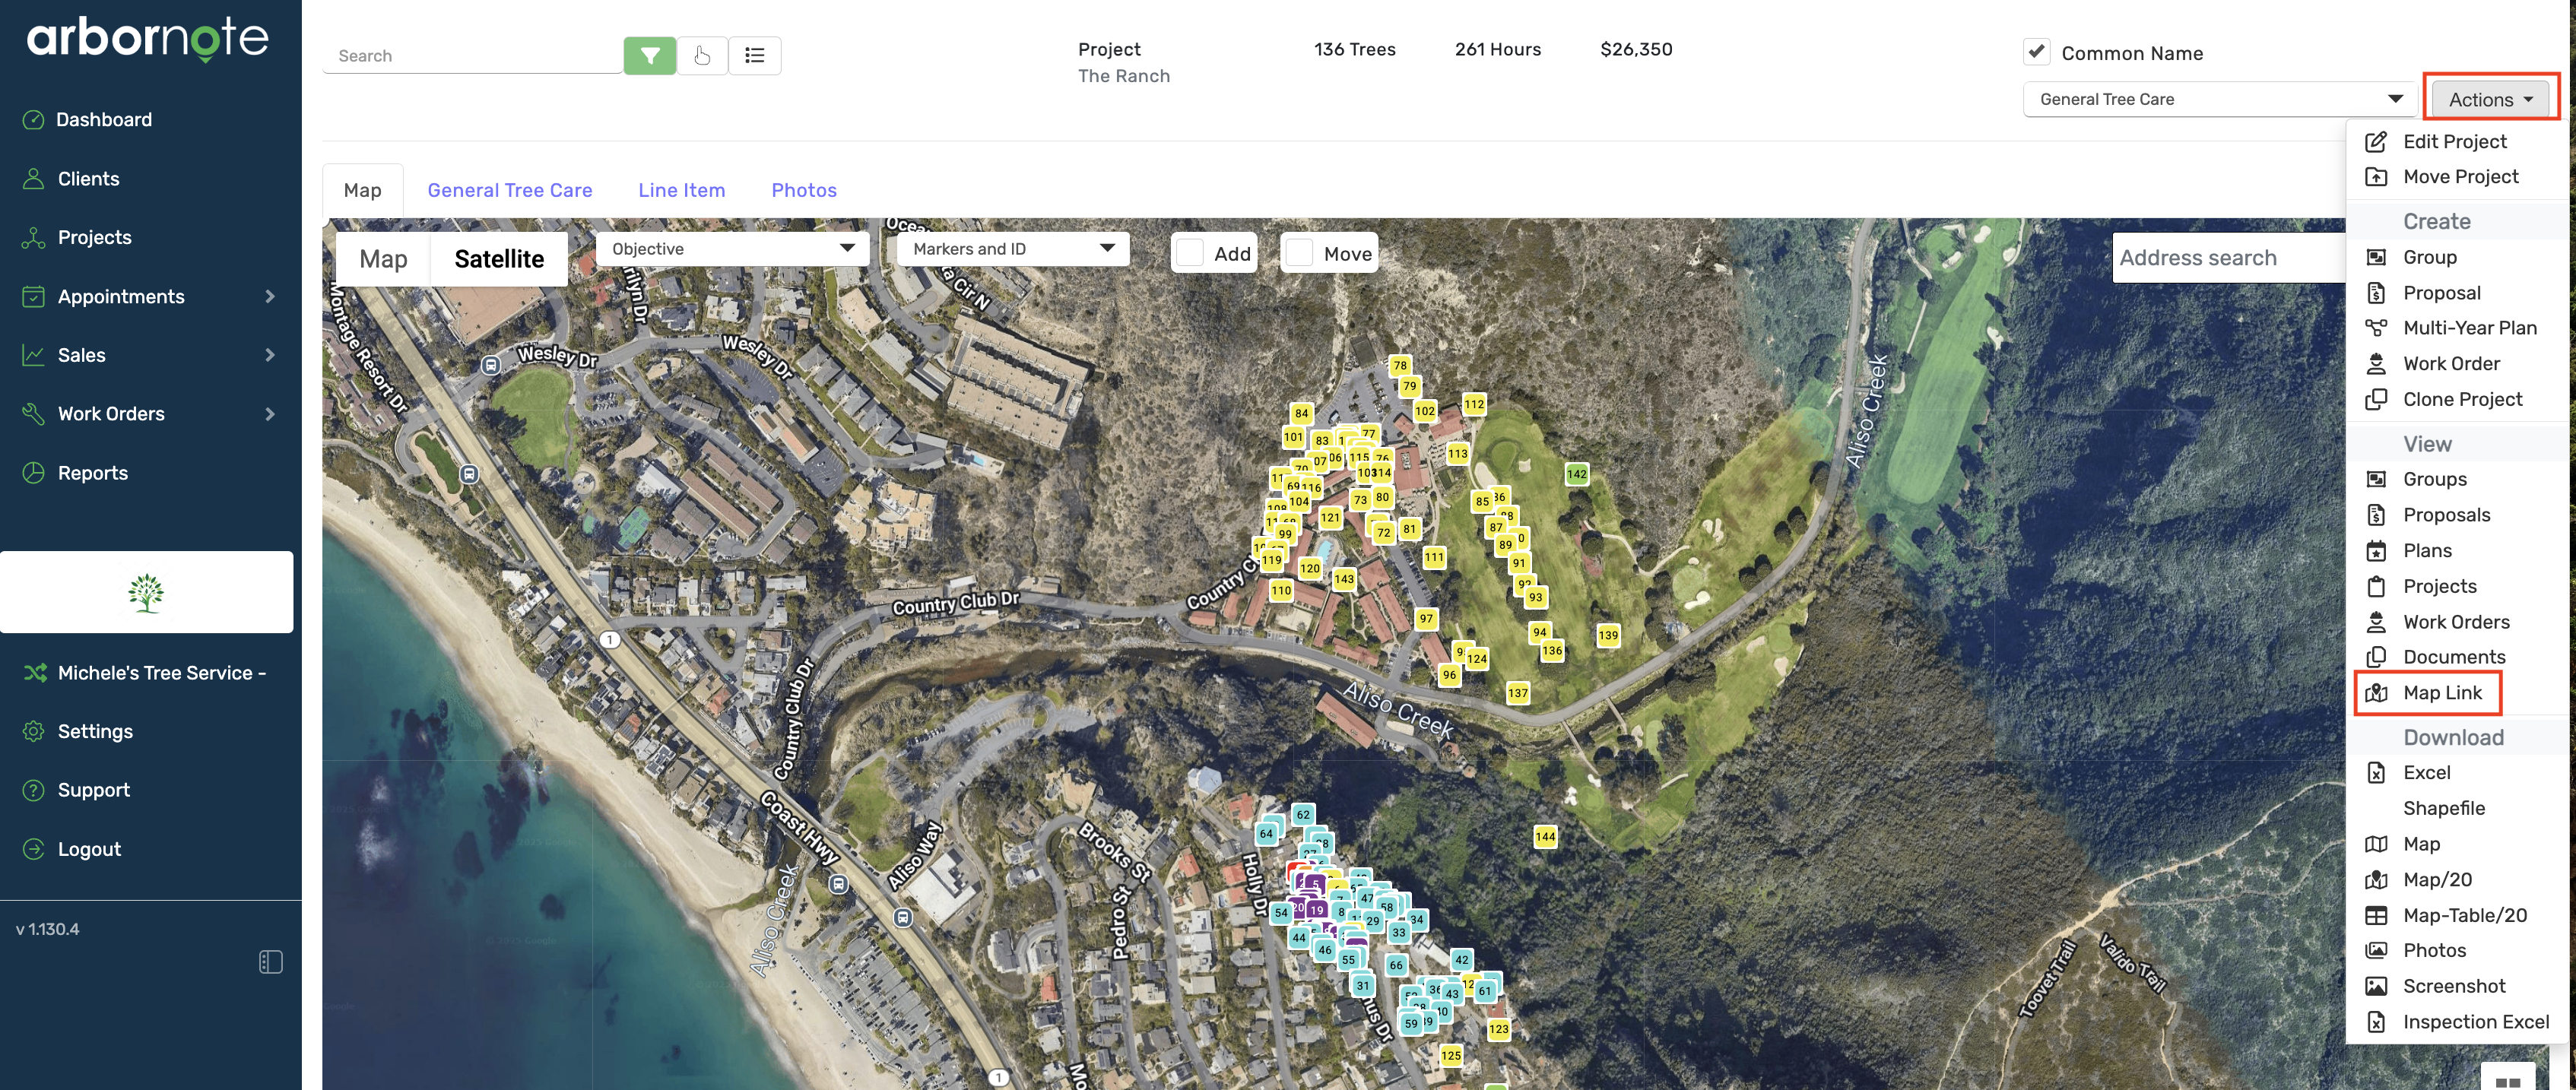This screenshot has height=1090, width=2576.
Task: Switch to Map base layer view
Action: pos(383,259)
